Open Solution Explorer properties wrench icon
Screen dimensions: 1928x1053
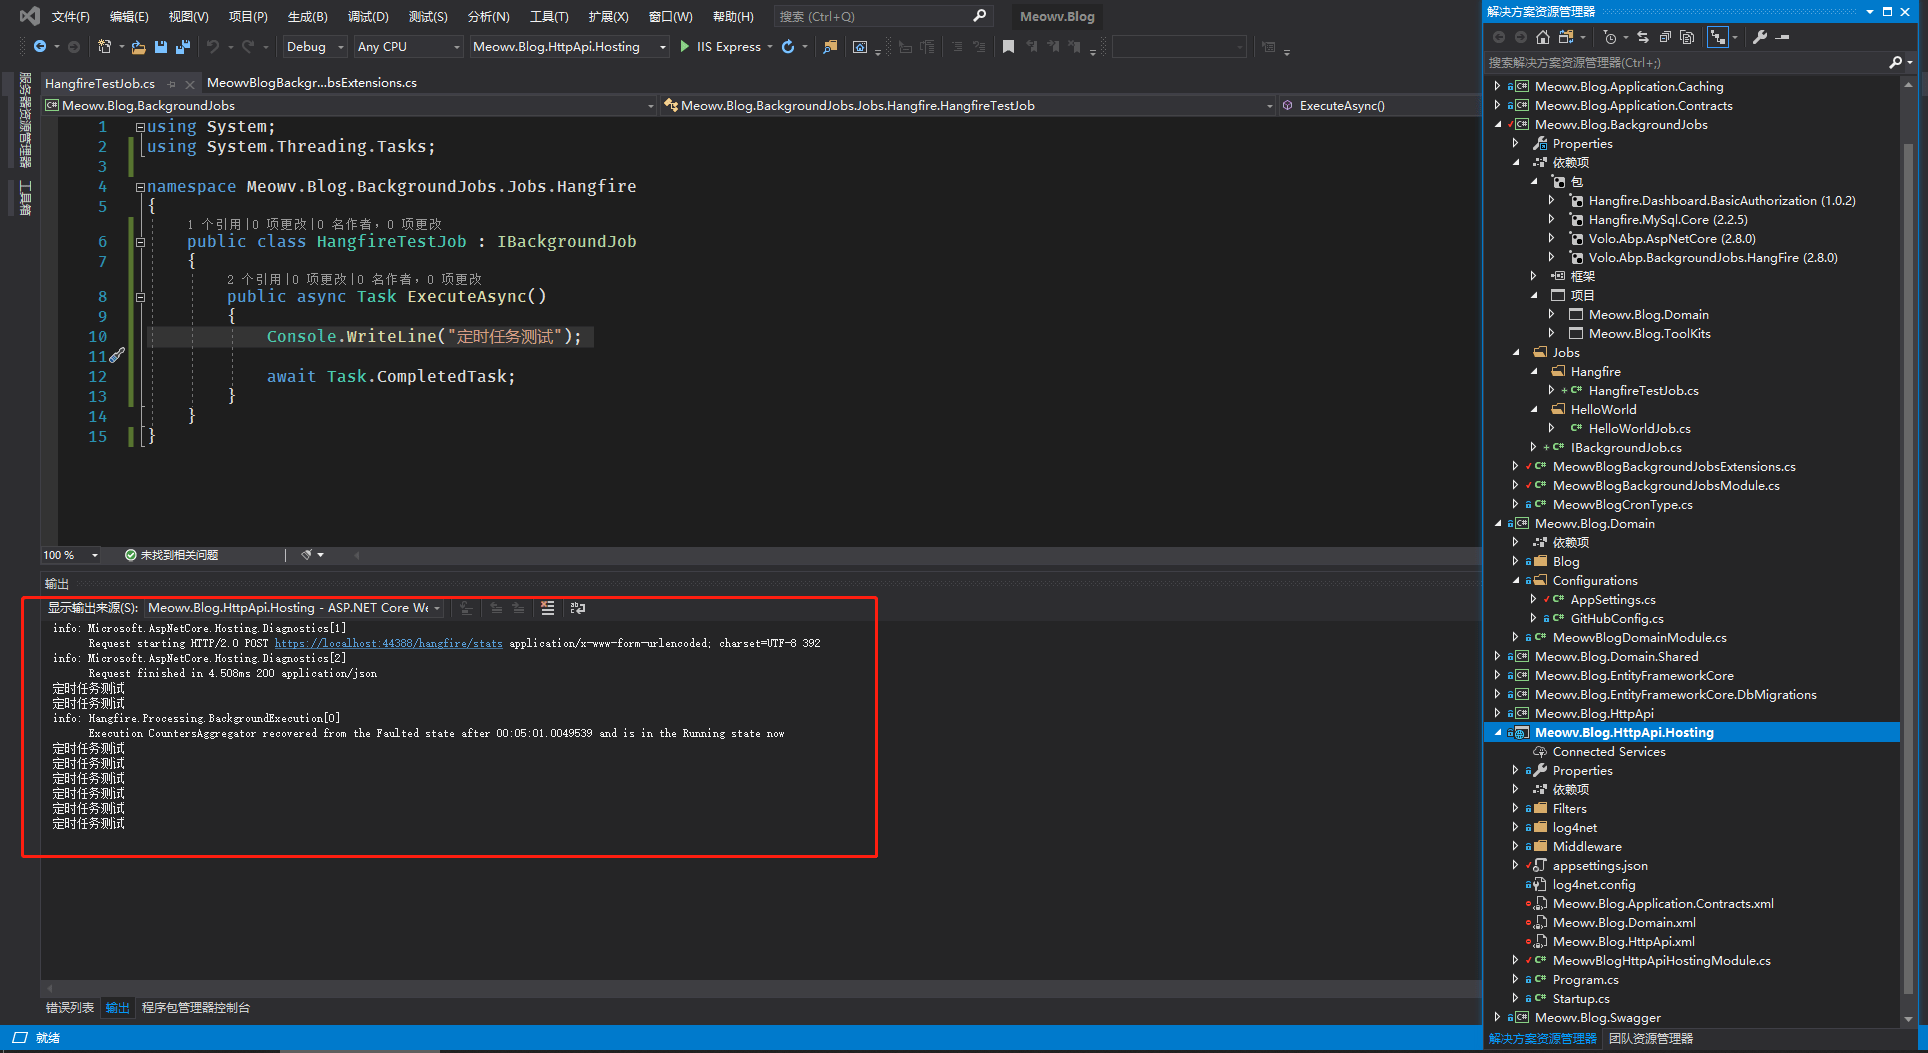point(1760,37)
